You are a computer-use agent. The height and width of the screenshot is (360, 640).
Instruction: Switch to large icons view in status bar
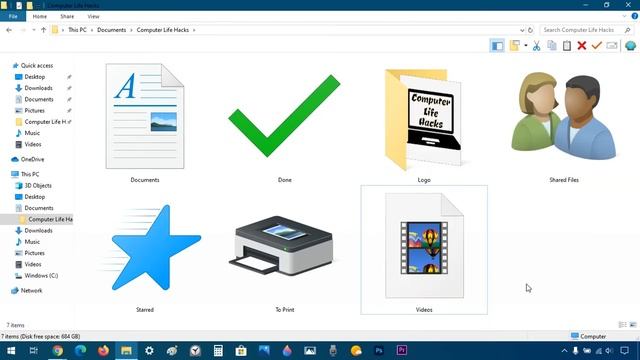click(x=633, y=325)
